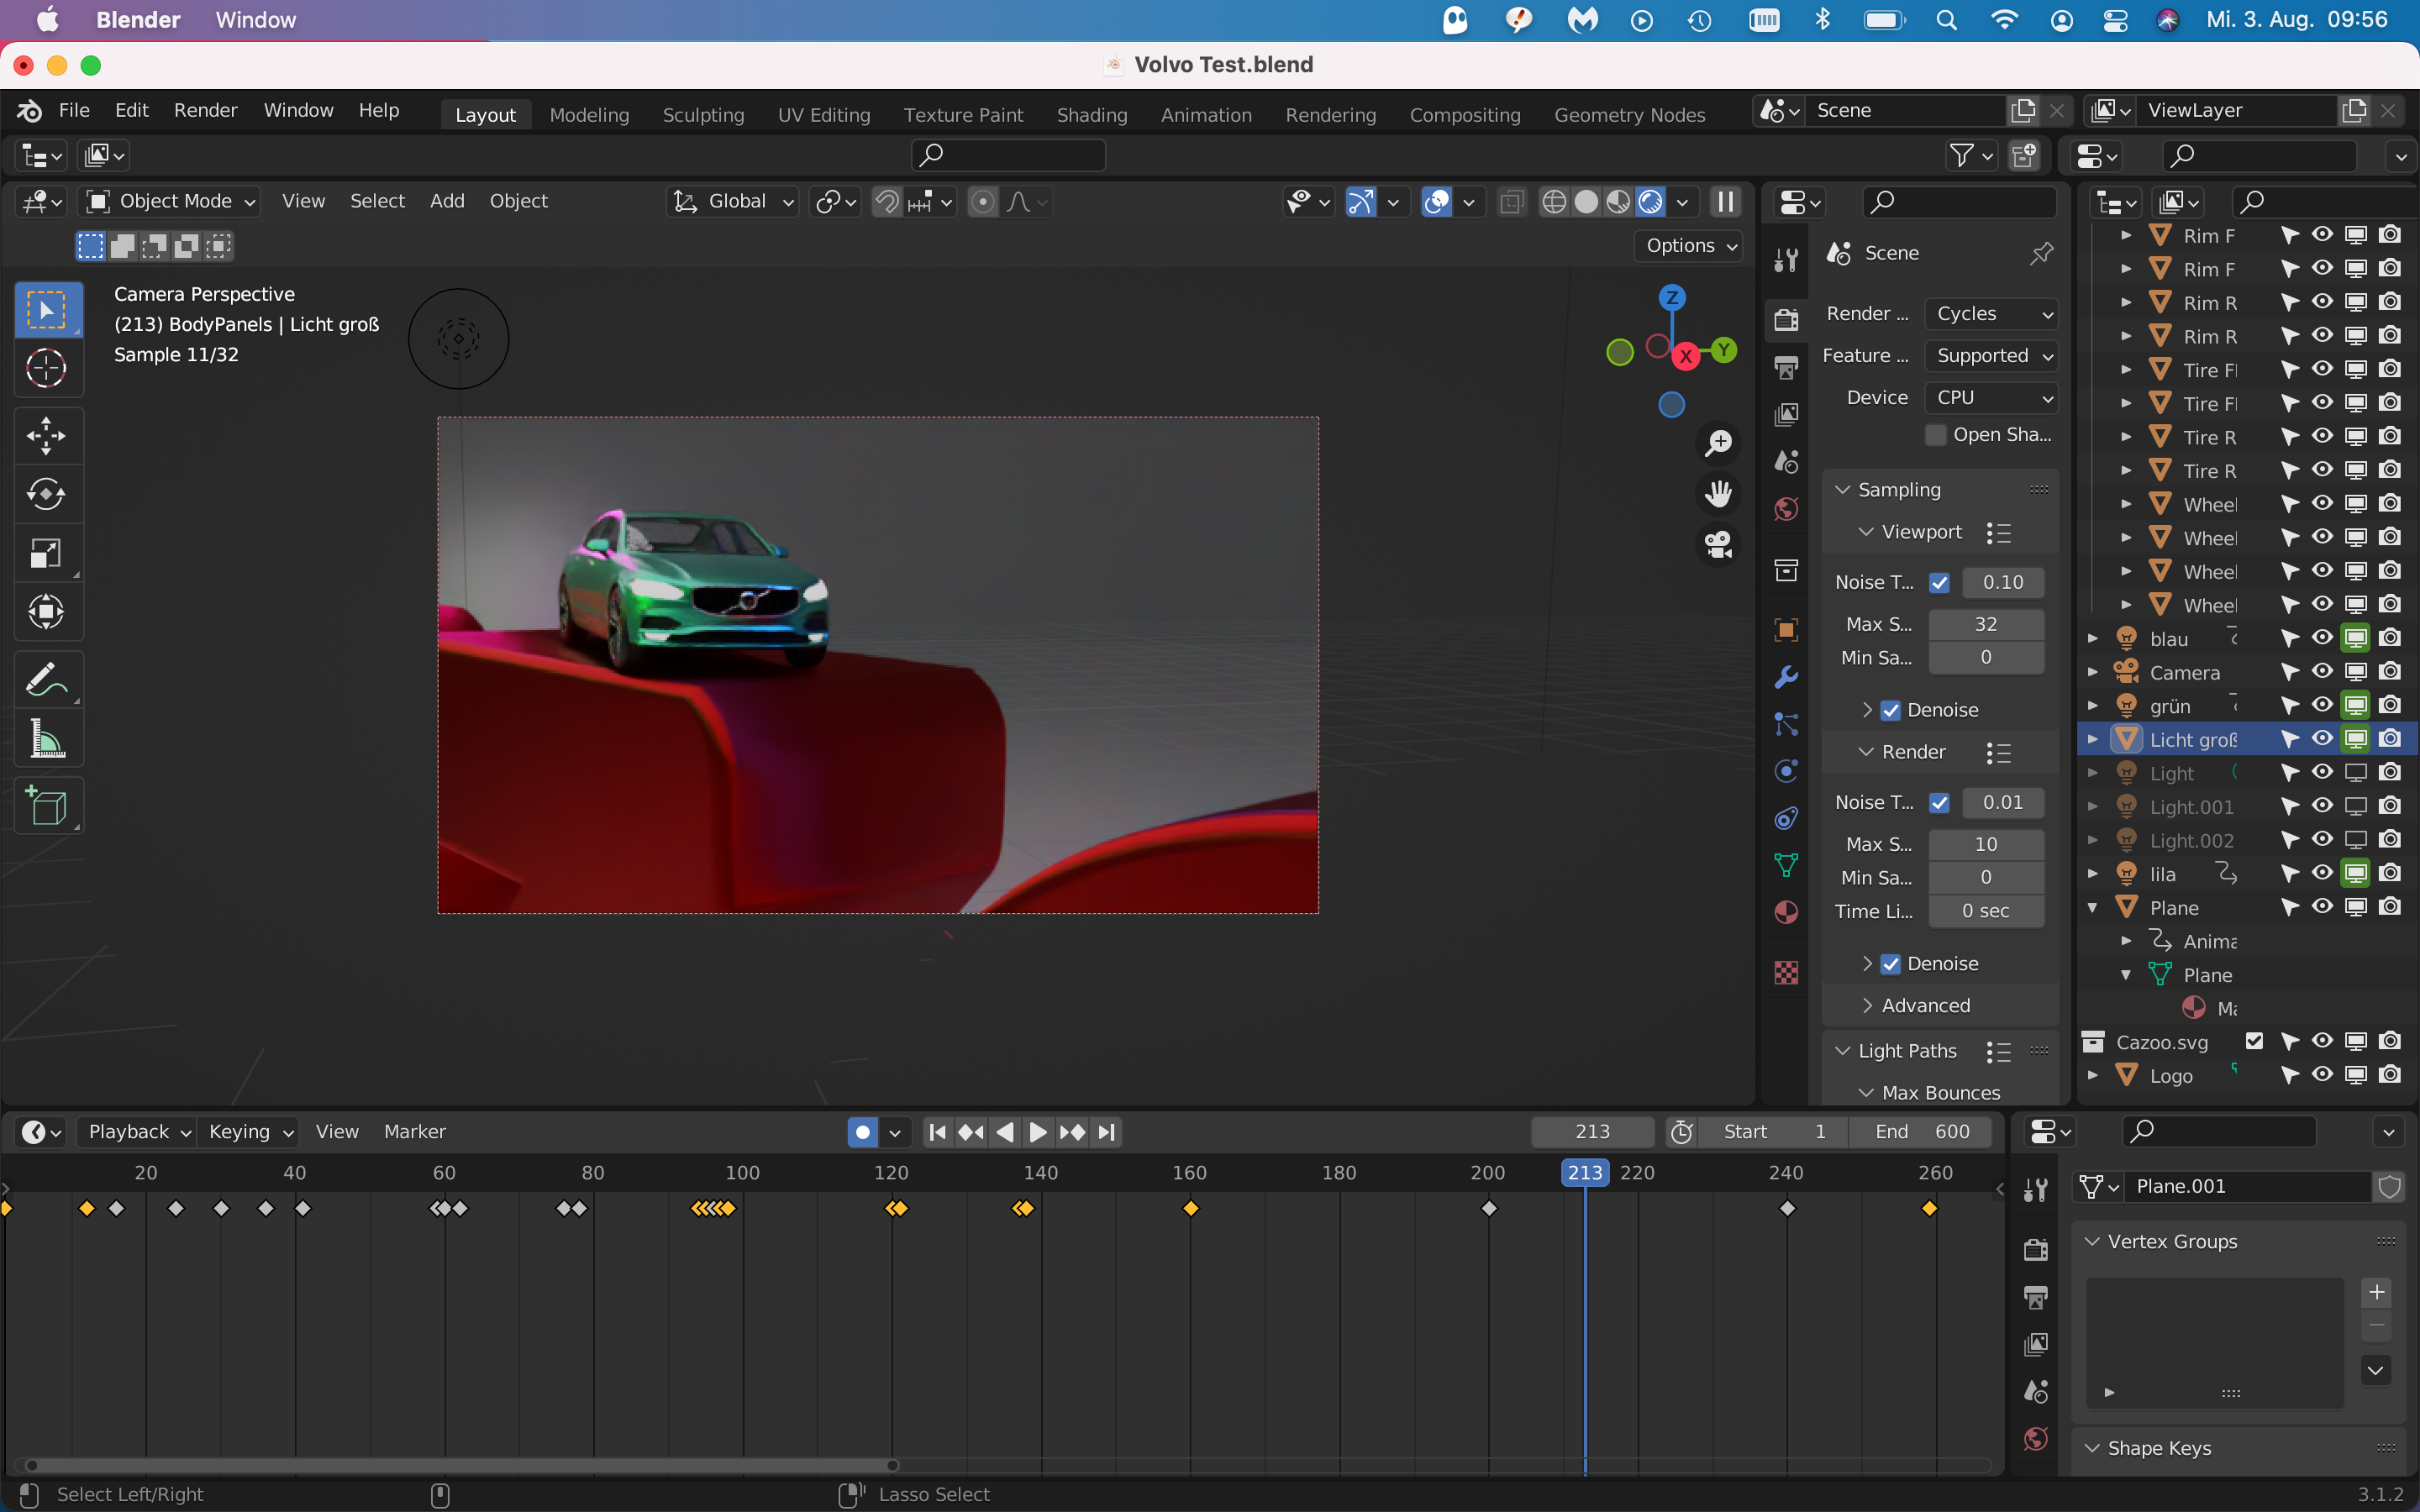Click the camera view toggle icon
This screenshot has width=2420, height=1512.
(x=1718, y=545)
